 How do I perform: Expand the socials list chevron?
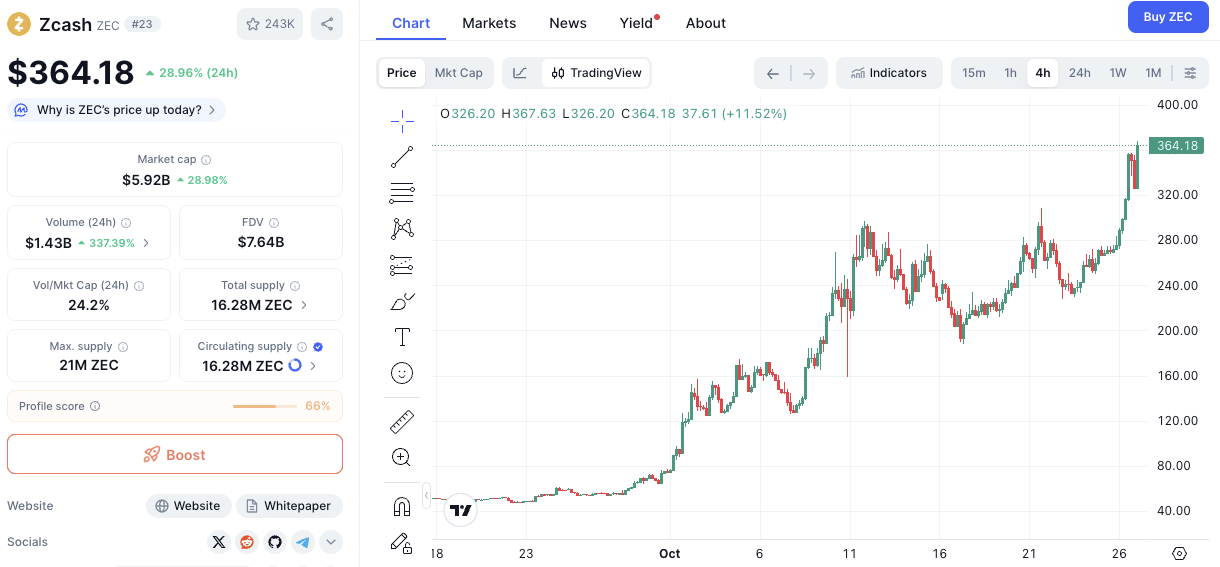[331, 542]
